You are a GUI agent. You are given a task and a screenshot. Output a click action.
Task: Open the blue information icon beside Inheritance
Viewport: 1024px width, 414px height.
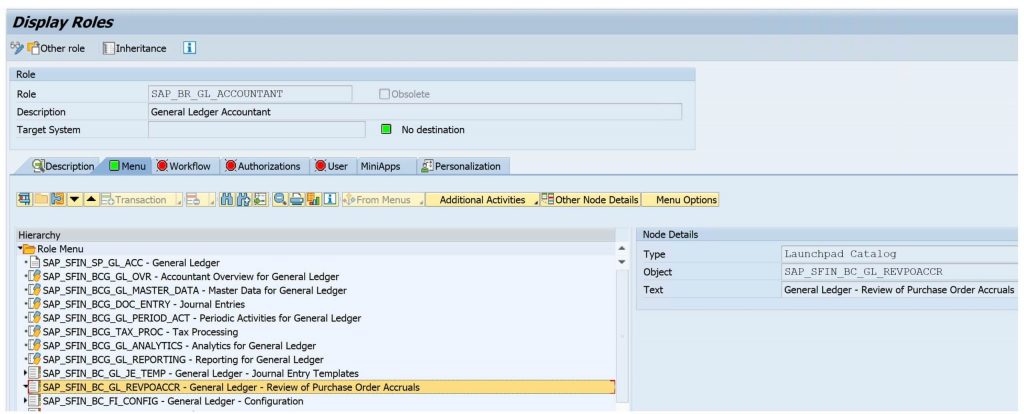pyautogui.click(x=189, y=48)
